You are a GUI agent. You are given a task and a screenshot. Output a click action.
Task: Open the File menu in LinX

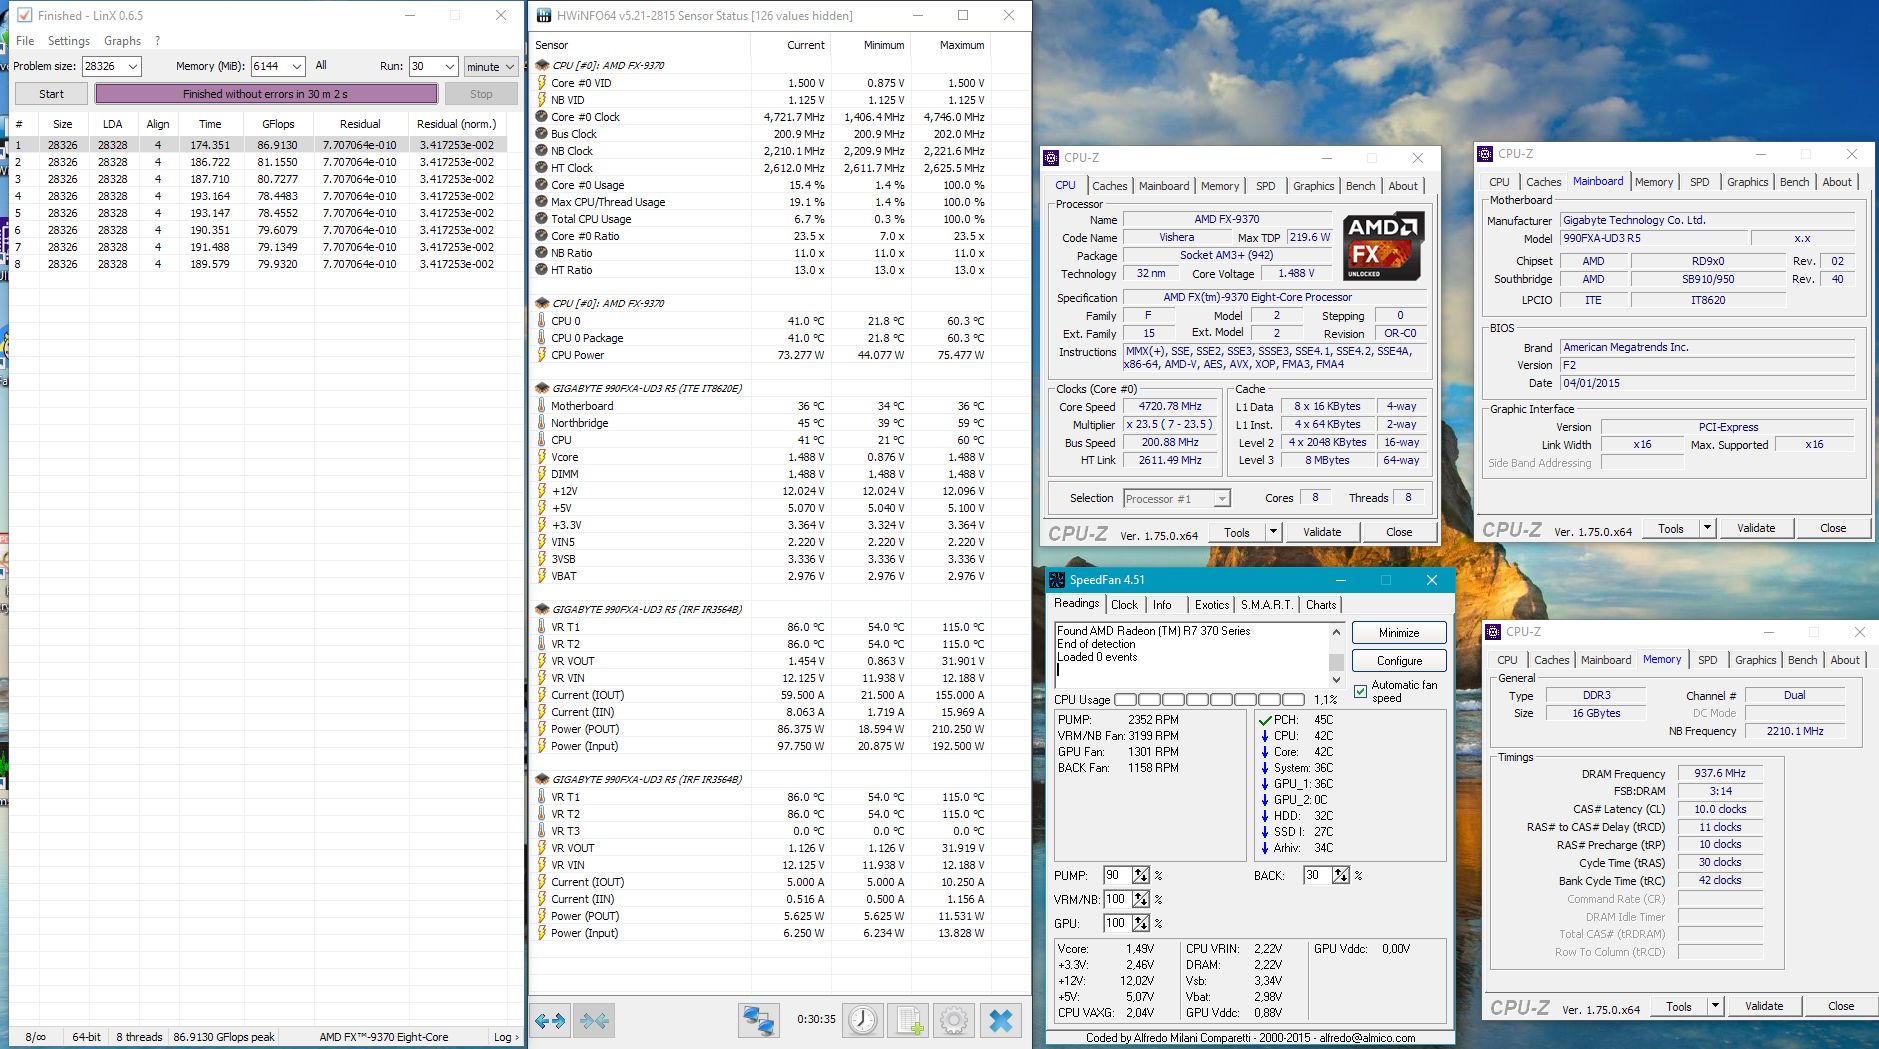tap(25, 41)
